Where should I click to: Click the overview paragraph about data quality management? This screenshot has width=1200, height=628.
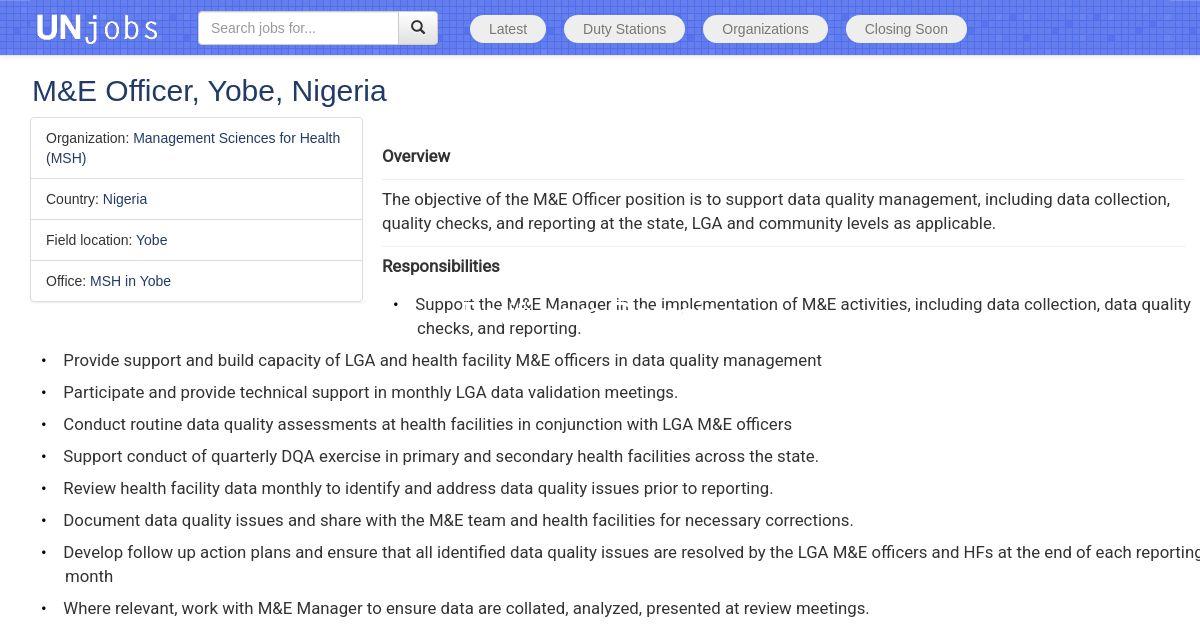(776, 211)
